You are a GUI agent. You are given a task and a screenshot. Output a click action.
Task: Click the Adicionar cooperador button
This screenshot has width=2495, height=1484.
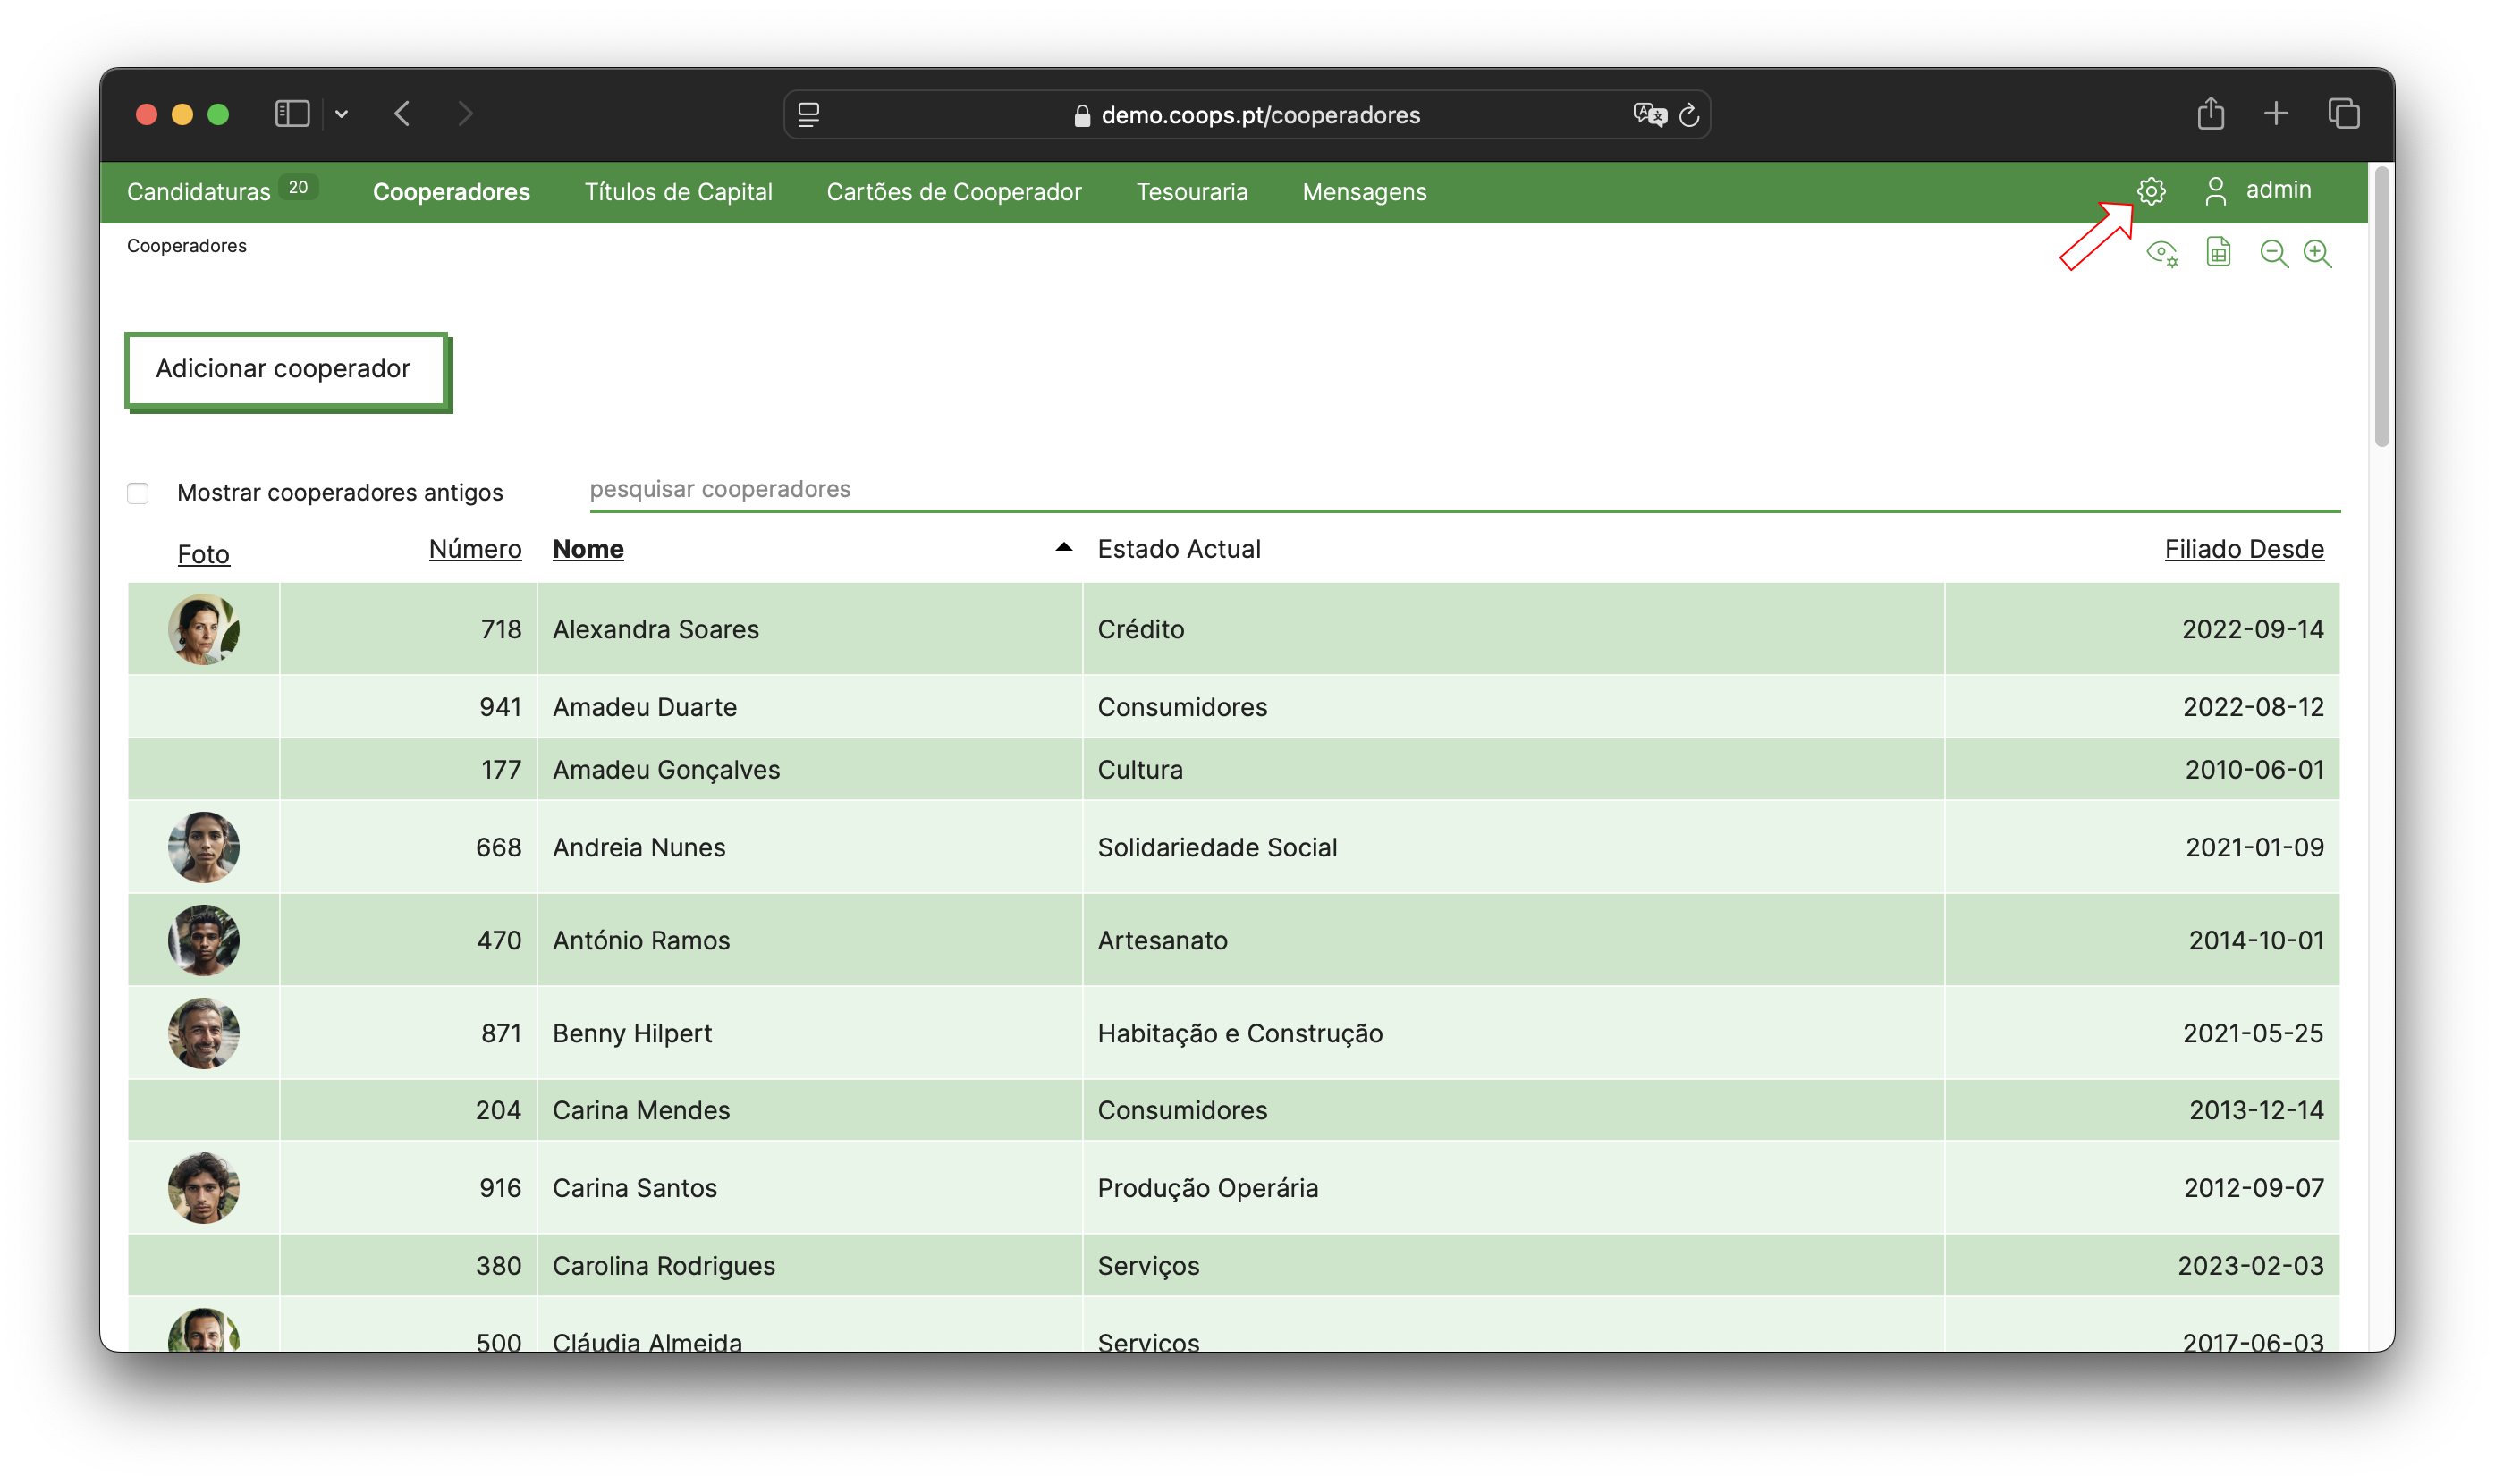coord(284,369)
